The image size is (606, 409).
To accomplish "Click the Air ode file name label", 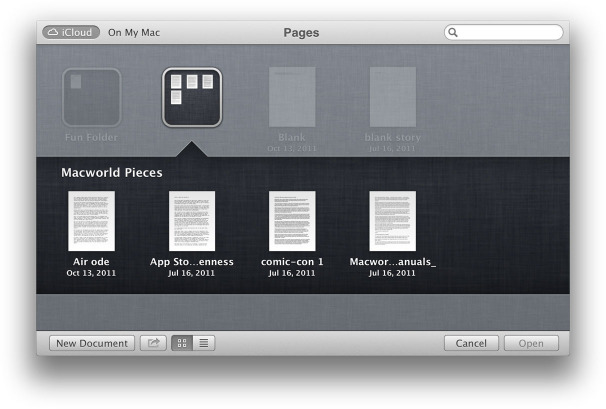I will click(x=91, y=262).
